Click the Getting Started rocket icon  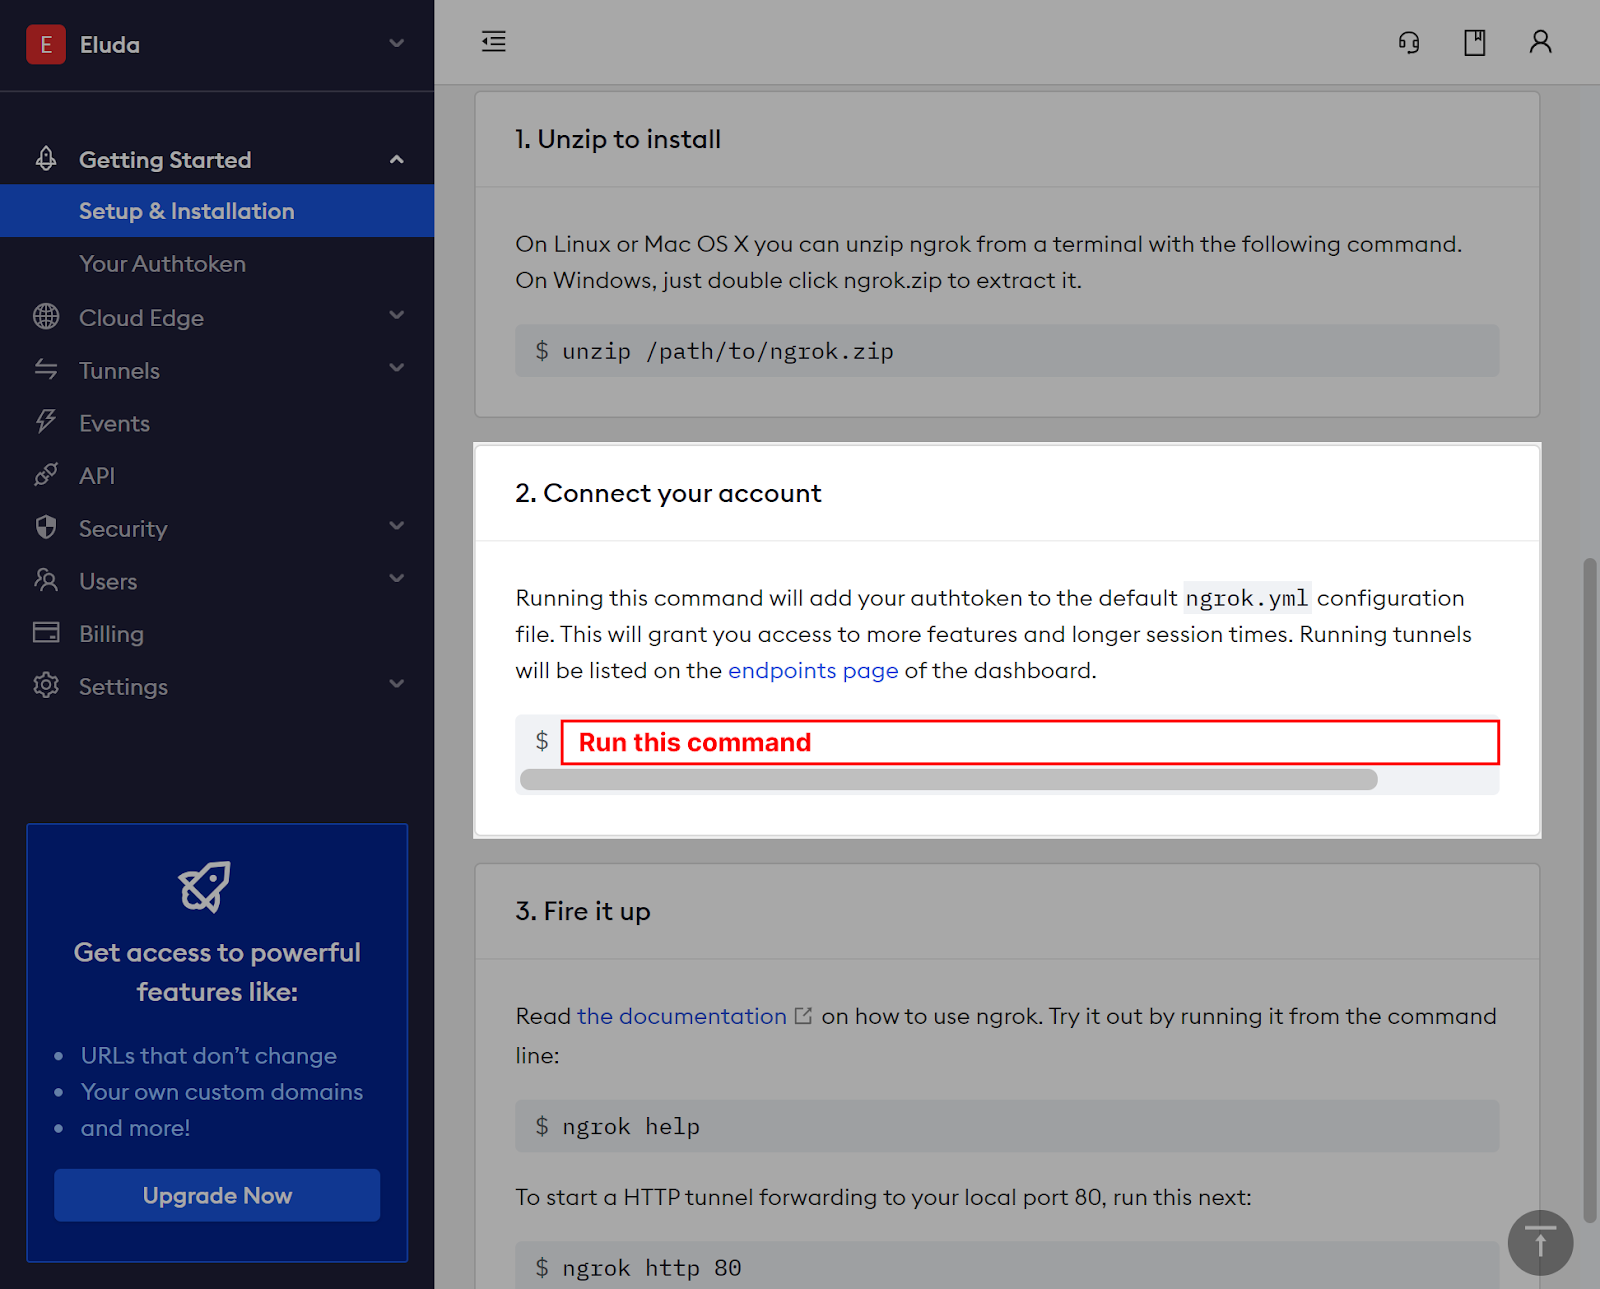tap(46, 159)
